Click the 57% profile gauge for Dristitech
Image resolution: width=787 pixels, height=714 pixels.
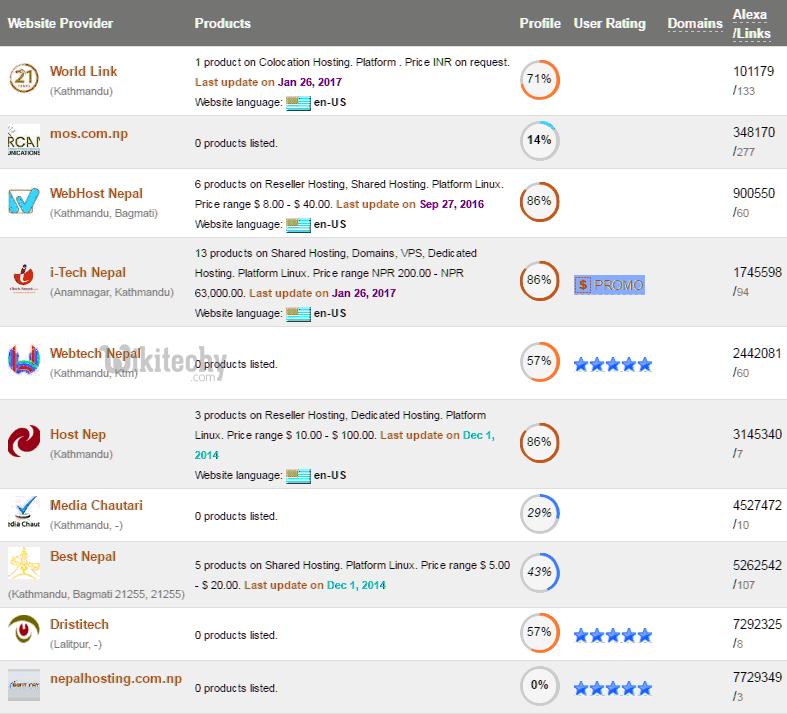540,632
